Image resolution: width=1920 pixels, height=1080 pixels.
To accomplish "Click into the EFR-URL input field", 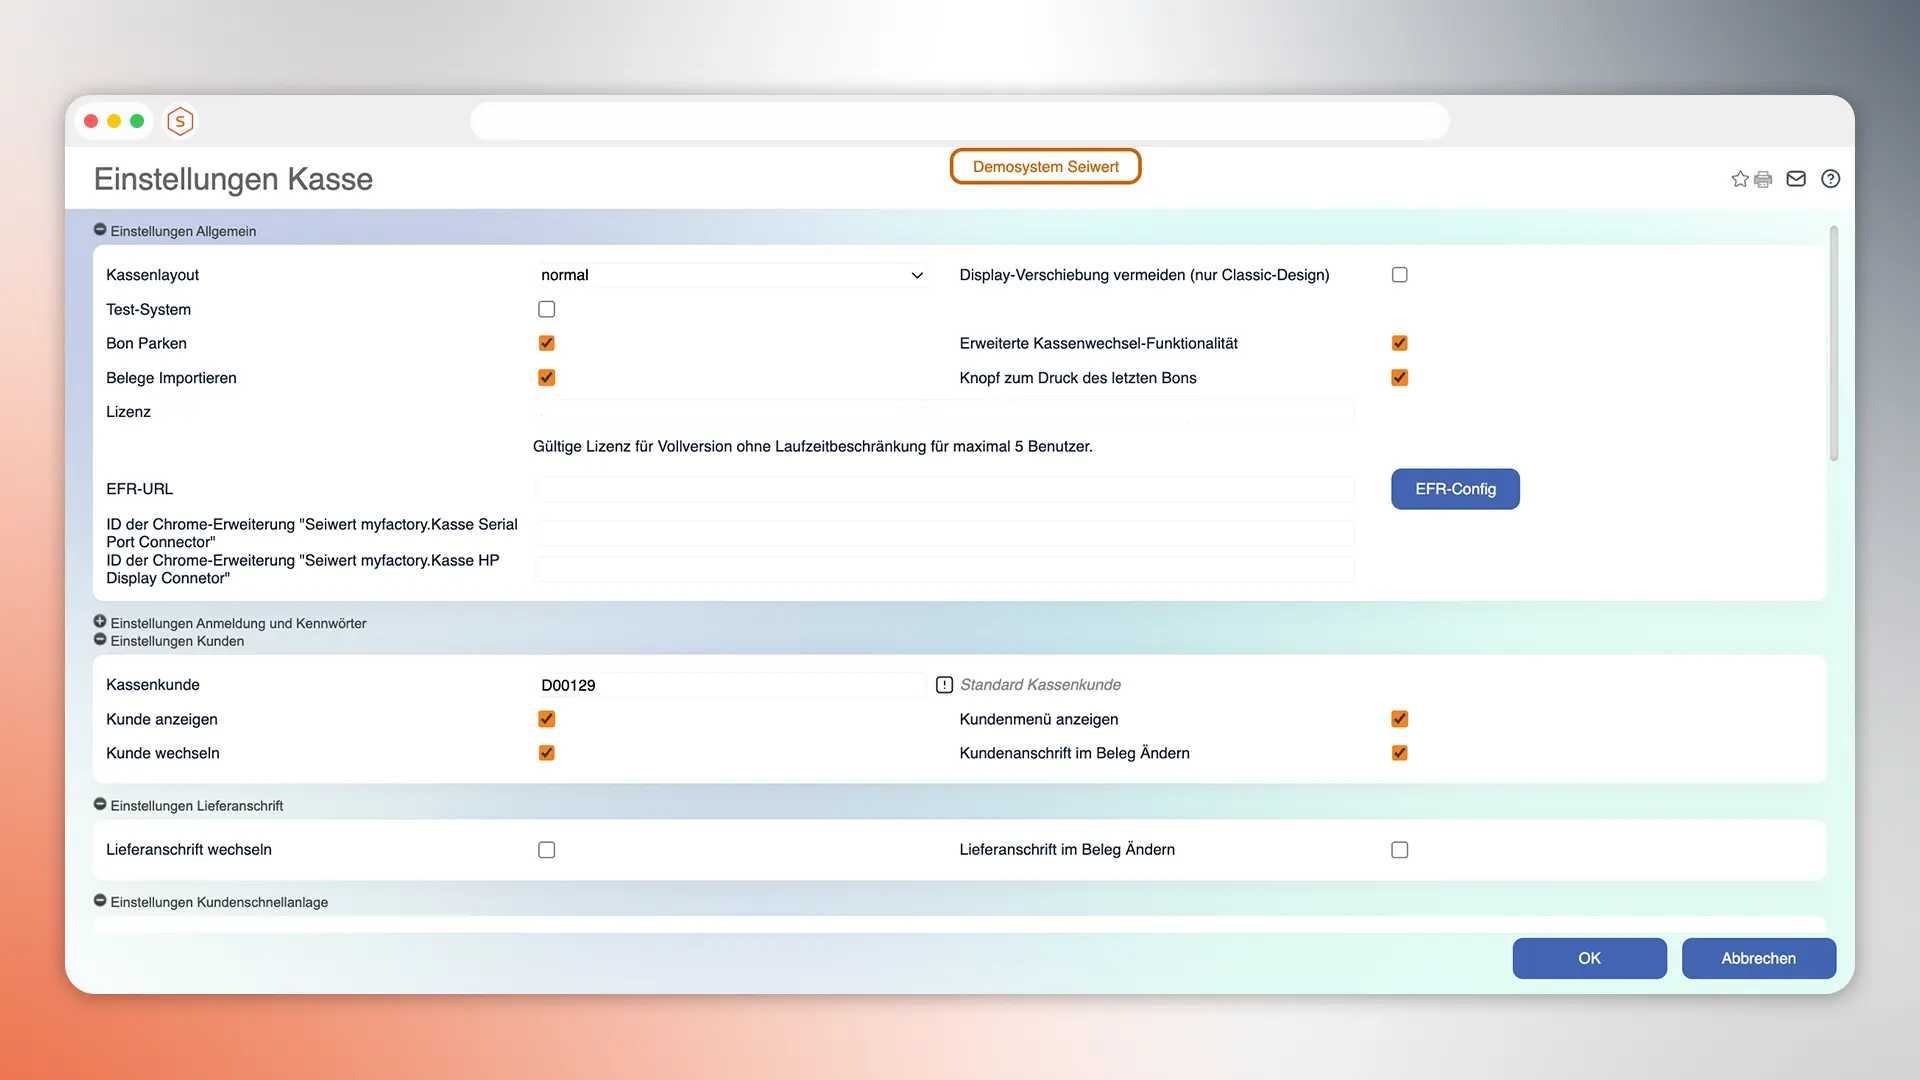I will tap(943, 489).
